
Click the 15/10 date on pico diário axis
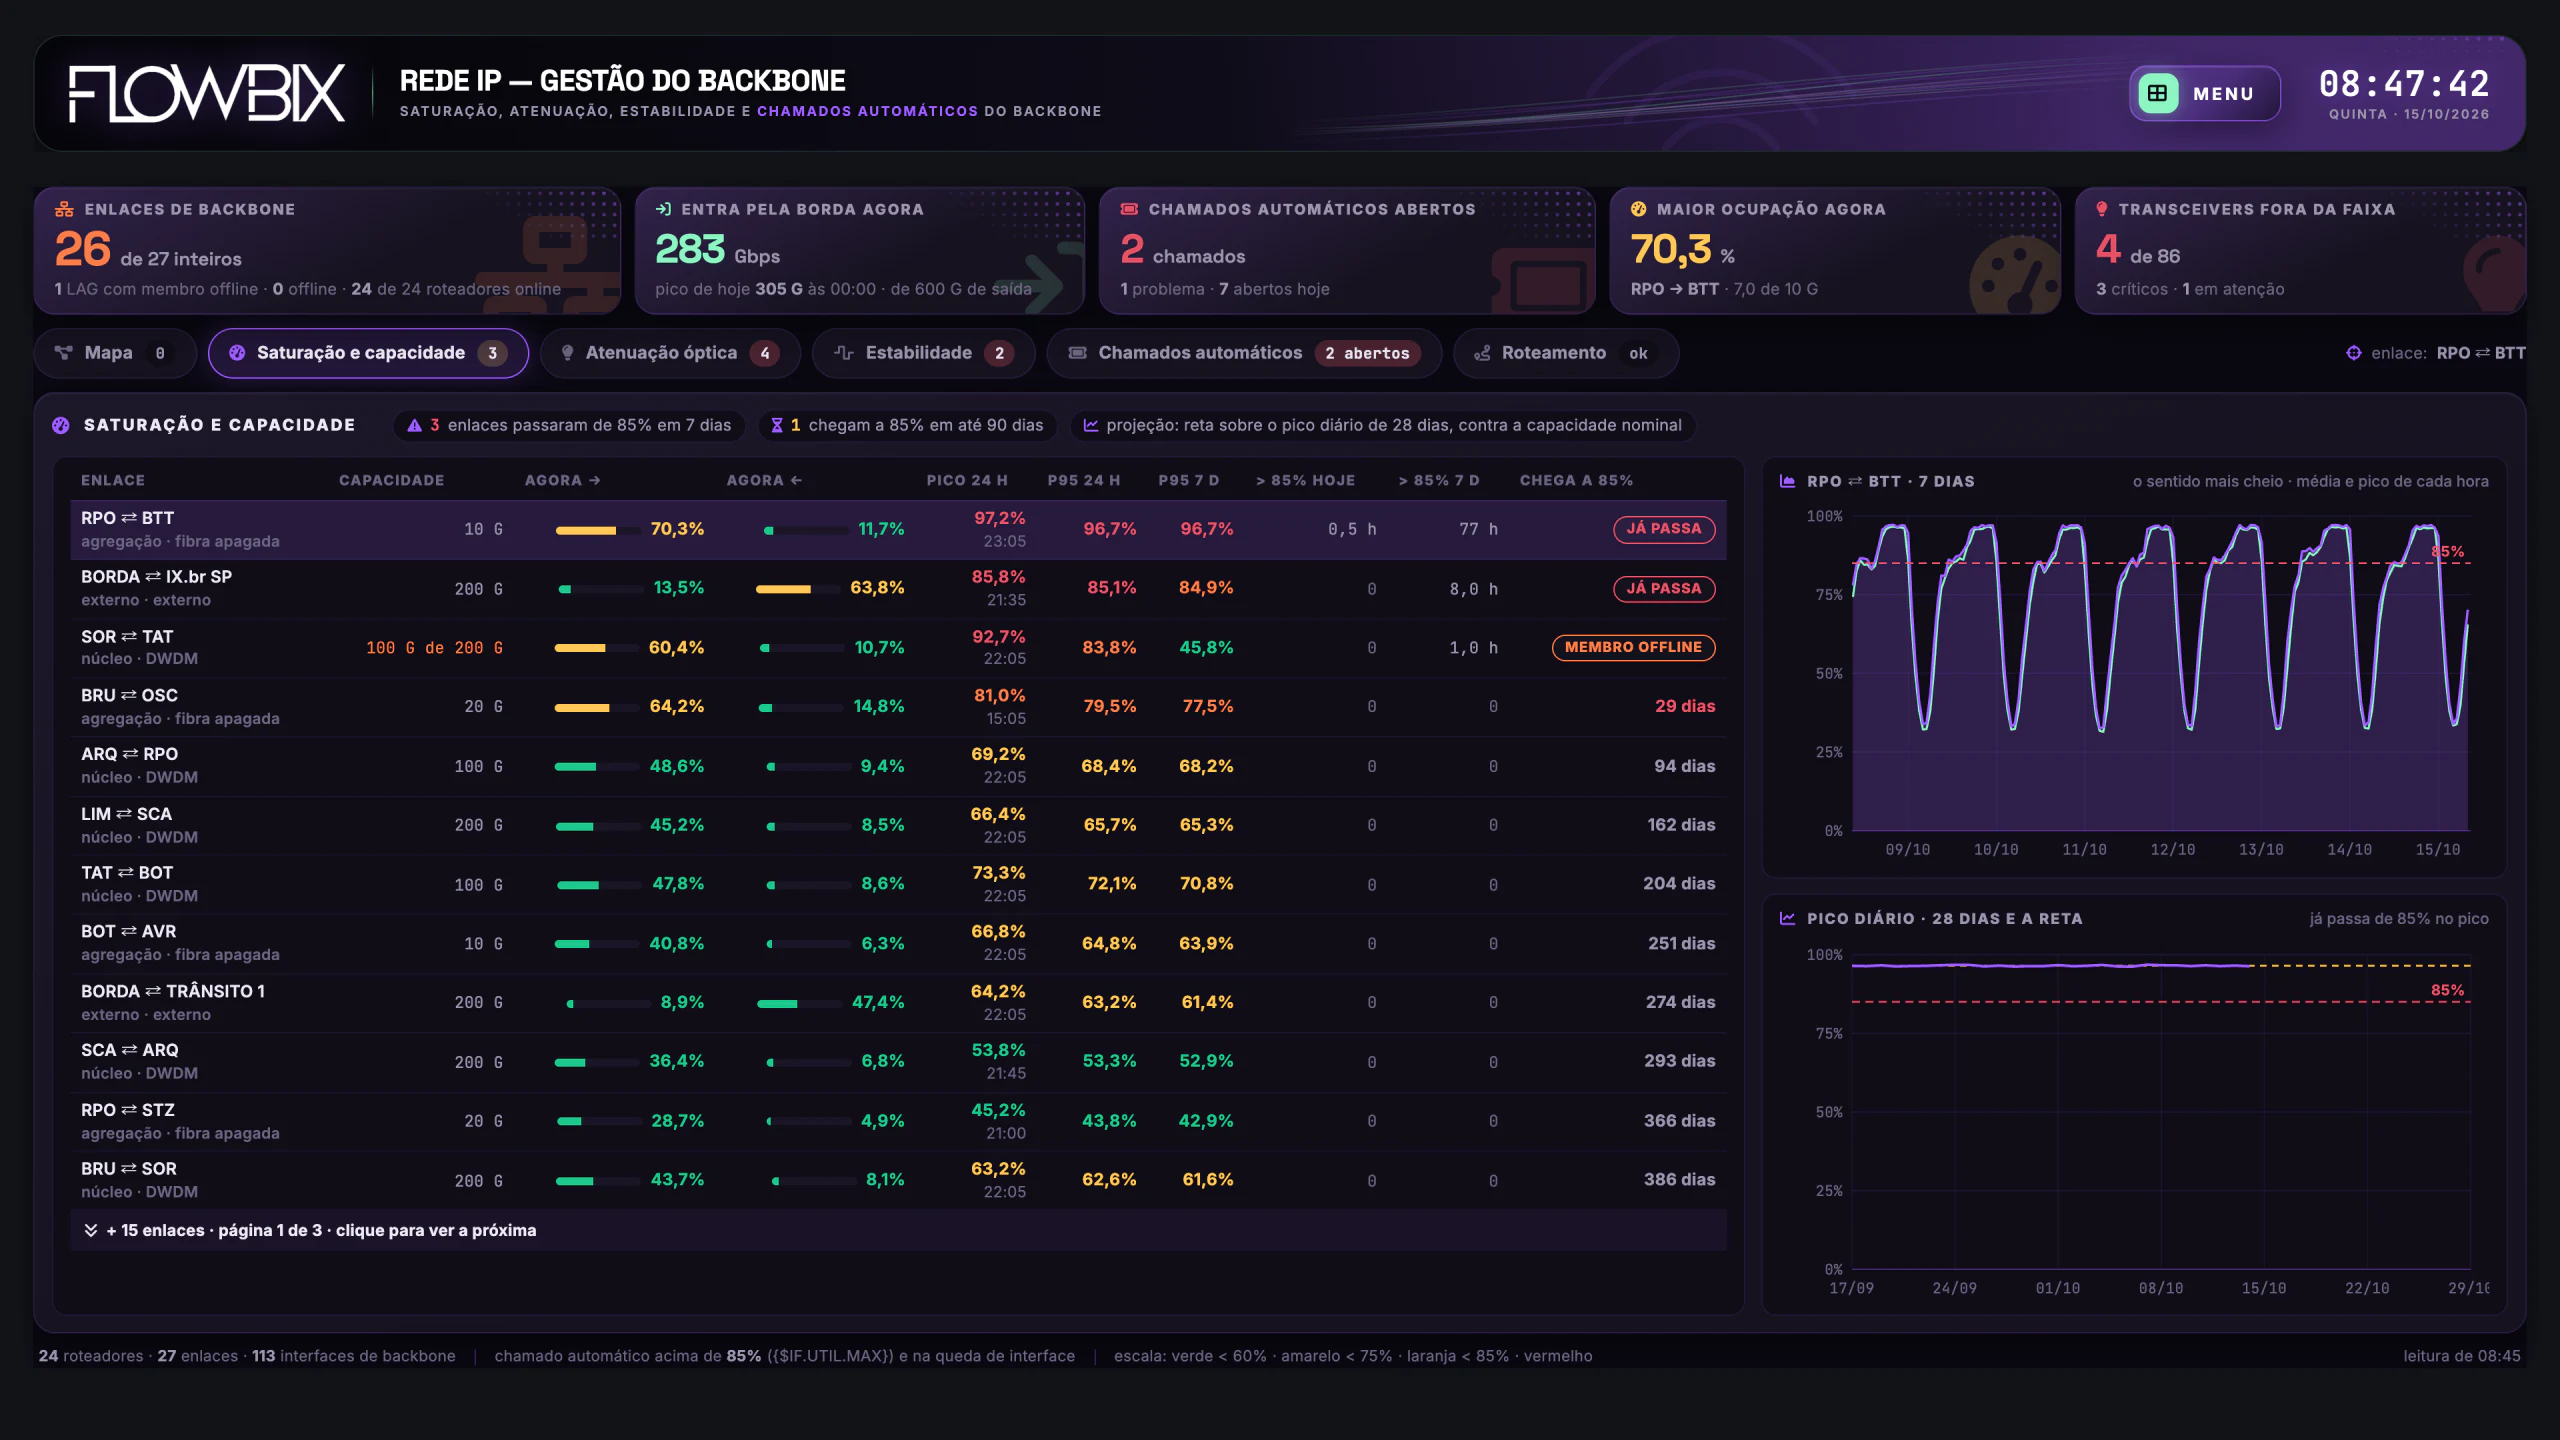[x=2263, y=1288]
